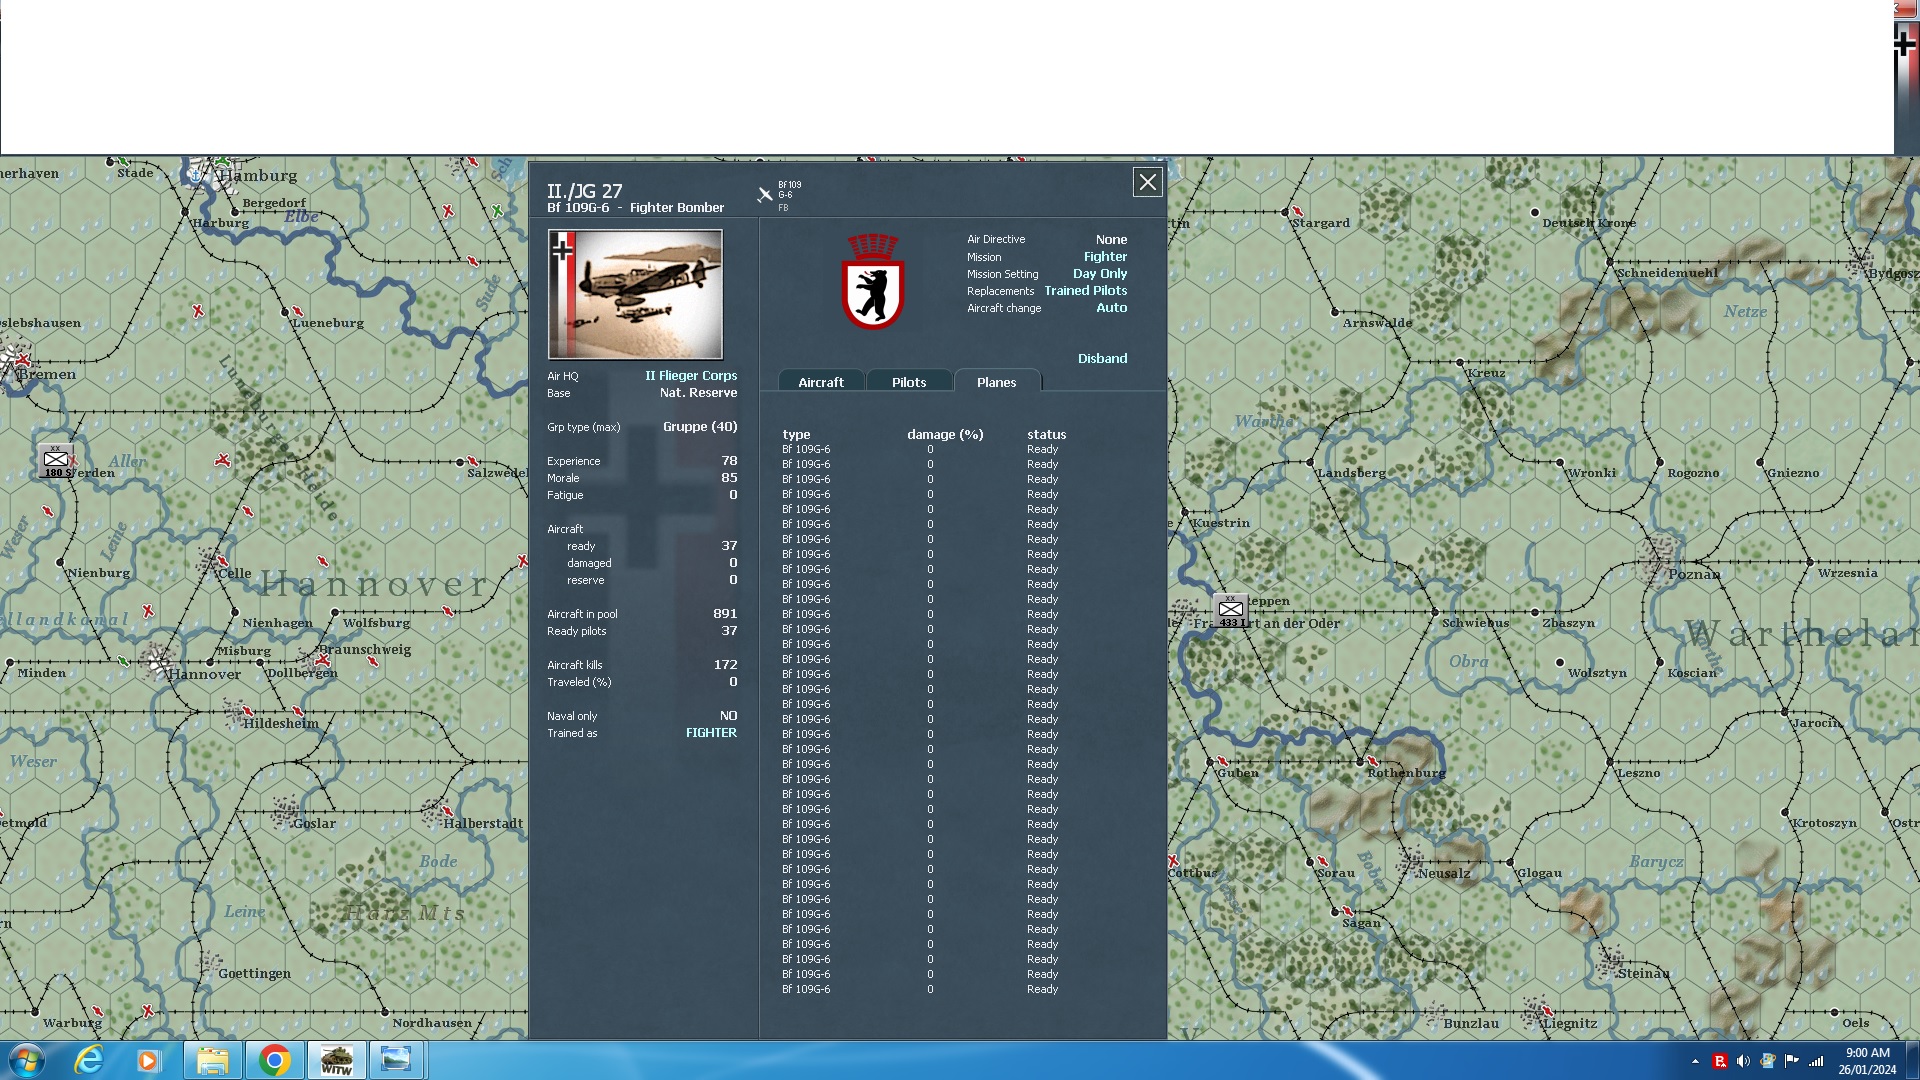Select the unit counter near Frankfurt an der Oder
The image size is (1920, 1080).
[x=1231, y=609]
